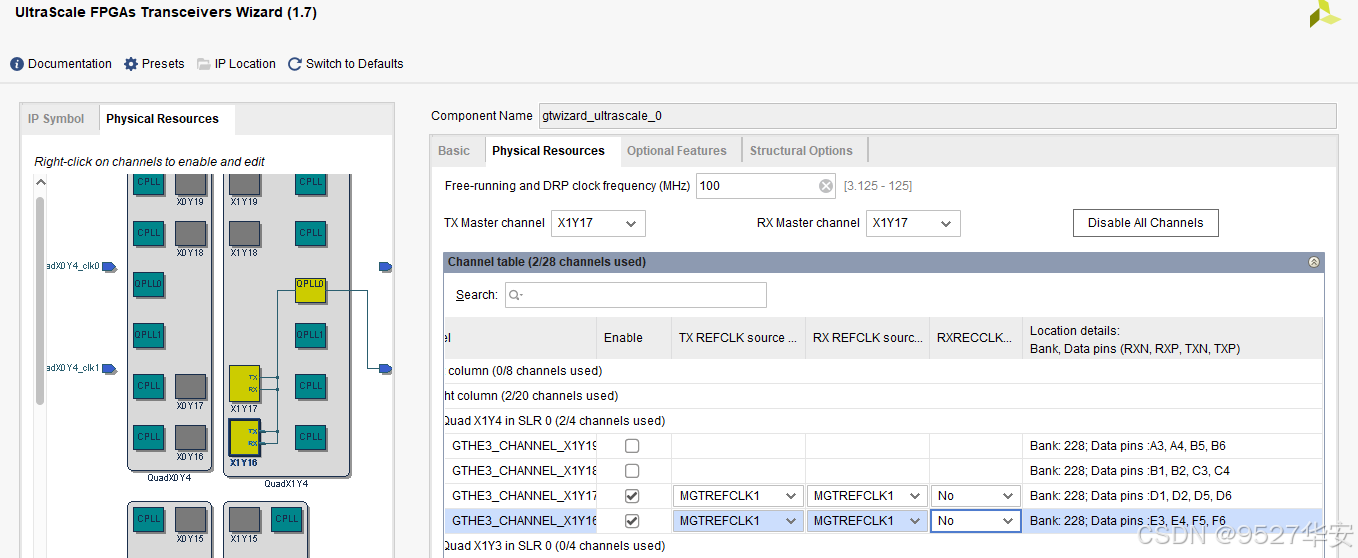Click the channel table Search field
1358x558 pixels.
[636, 295]
